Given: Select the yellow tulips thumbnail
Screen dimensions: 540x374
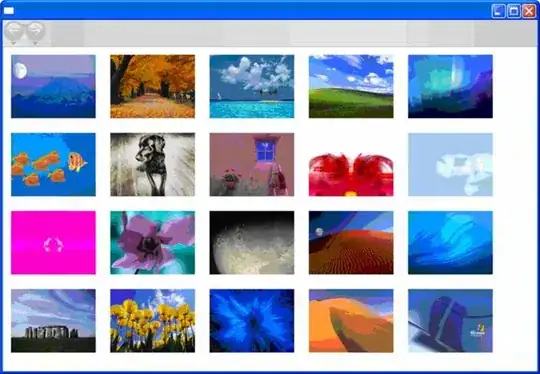Looking at the screenshot, I should coord(153,321).
